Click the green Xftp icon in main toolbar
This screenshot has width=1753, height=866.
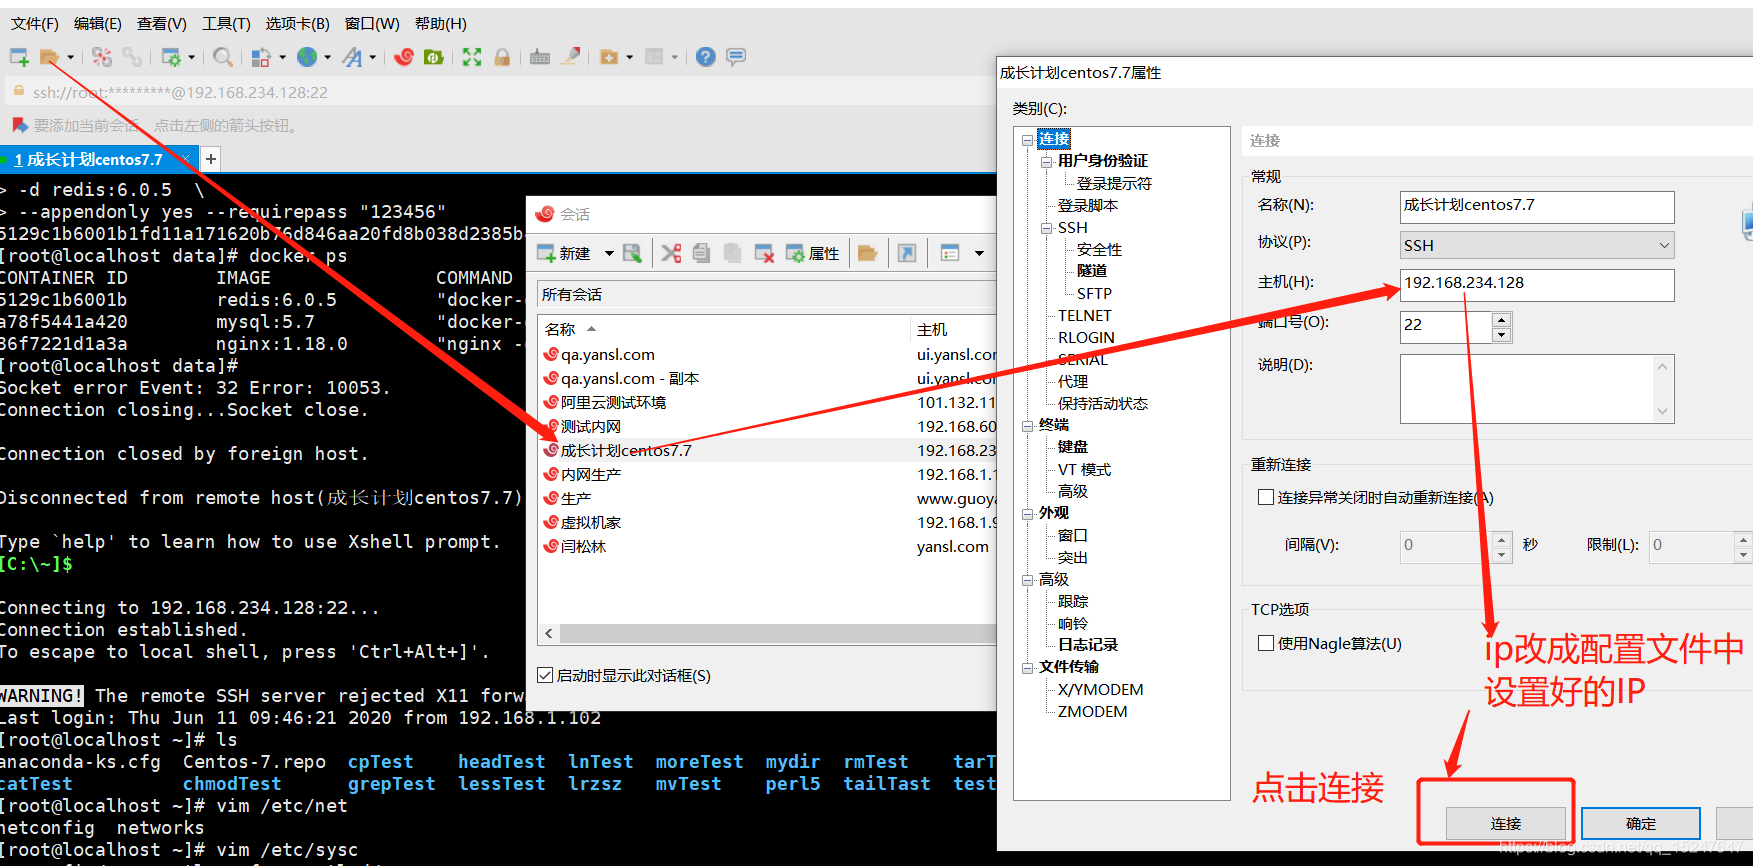(x=434, y=57)
